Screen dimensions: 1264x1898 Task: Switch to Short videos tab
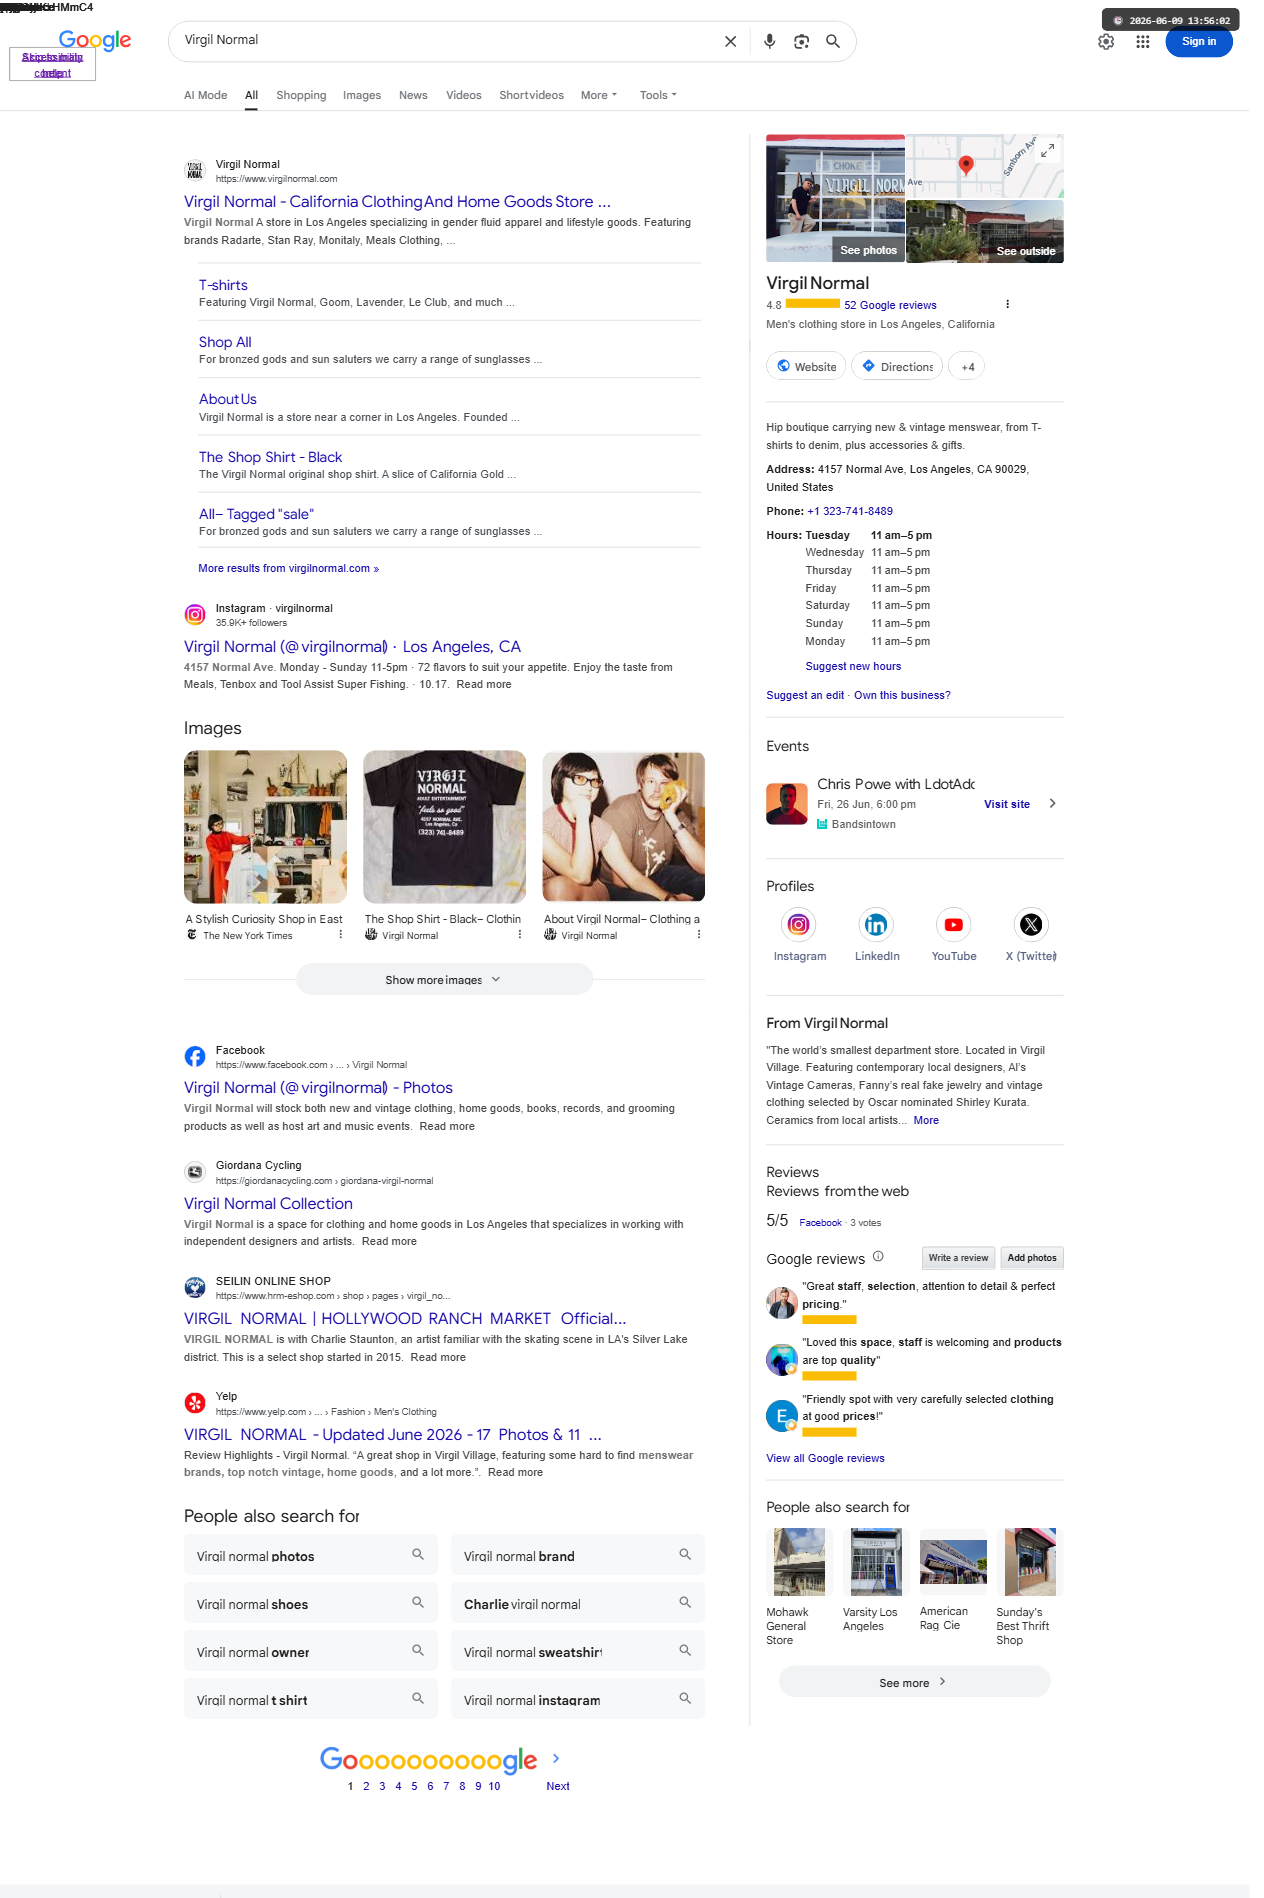pos(531,95)
